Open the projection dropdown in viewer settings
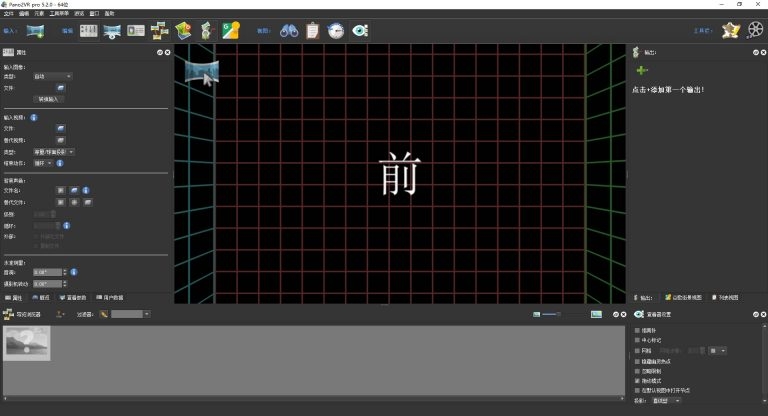 tap(666, 401)
